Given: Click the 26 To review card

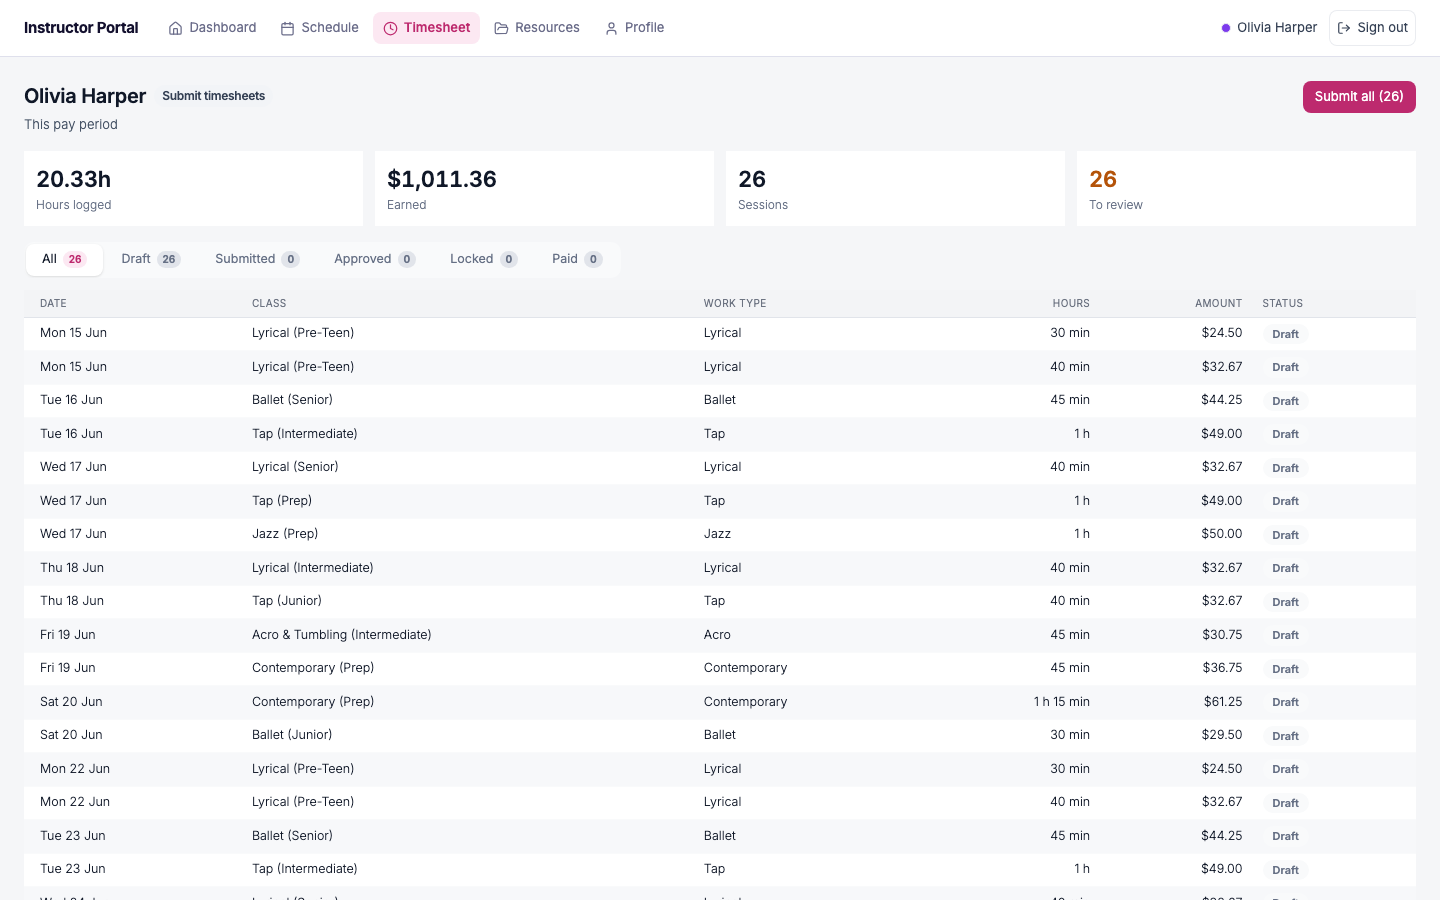Looking at the screenshot, I should [x=1246, y=188].
